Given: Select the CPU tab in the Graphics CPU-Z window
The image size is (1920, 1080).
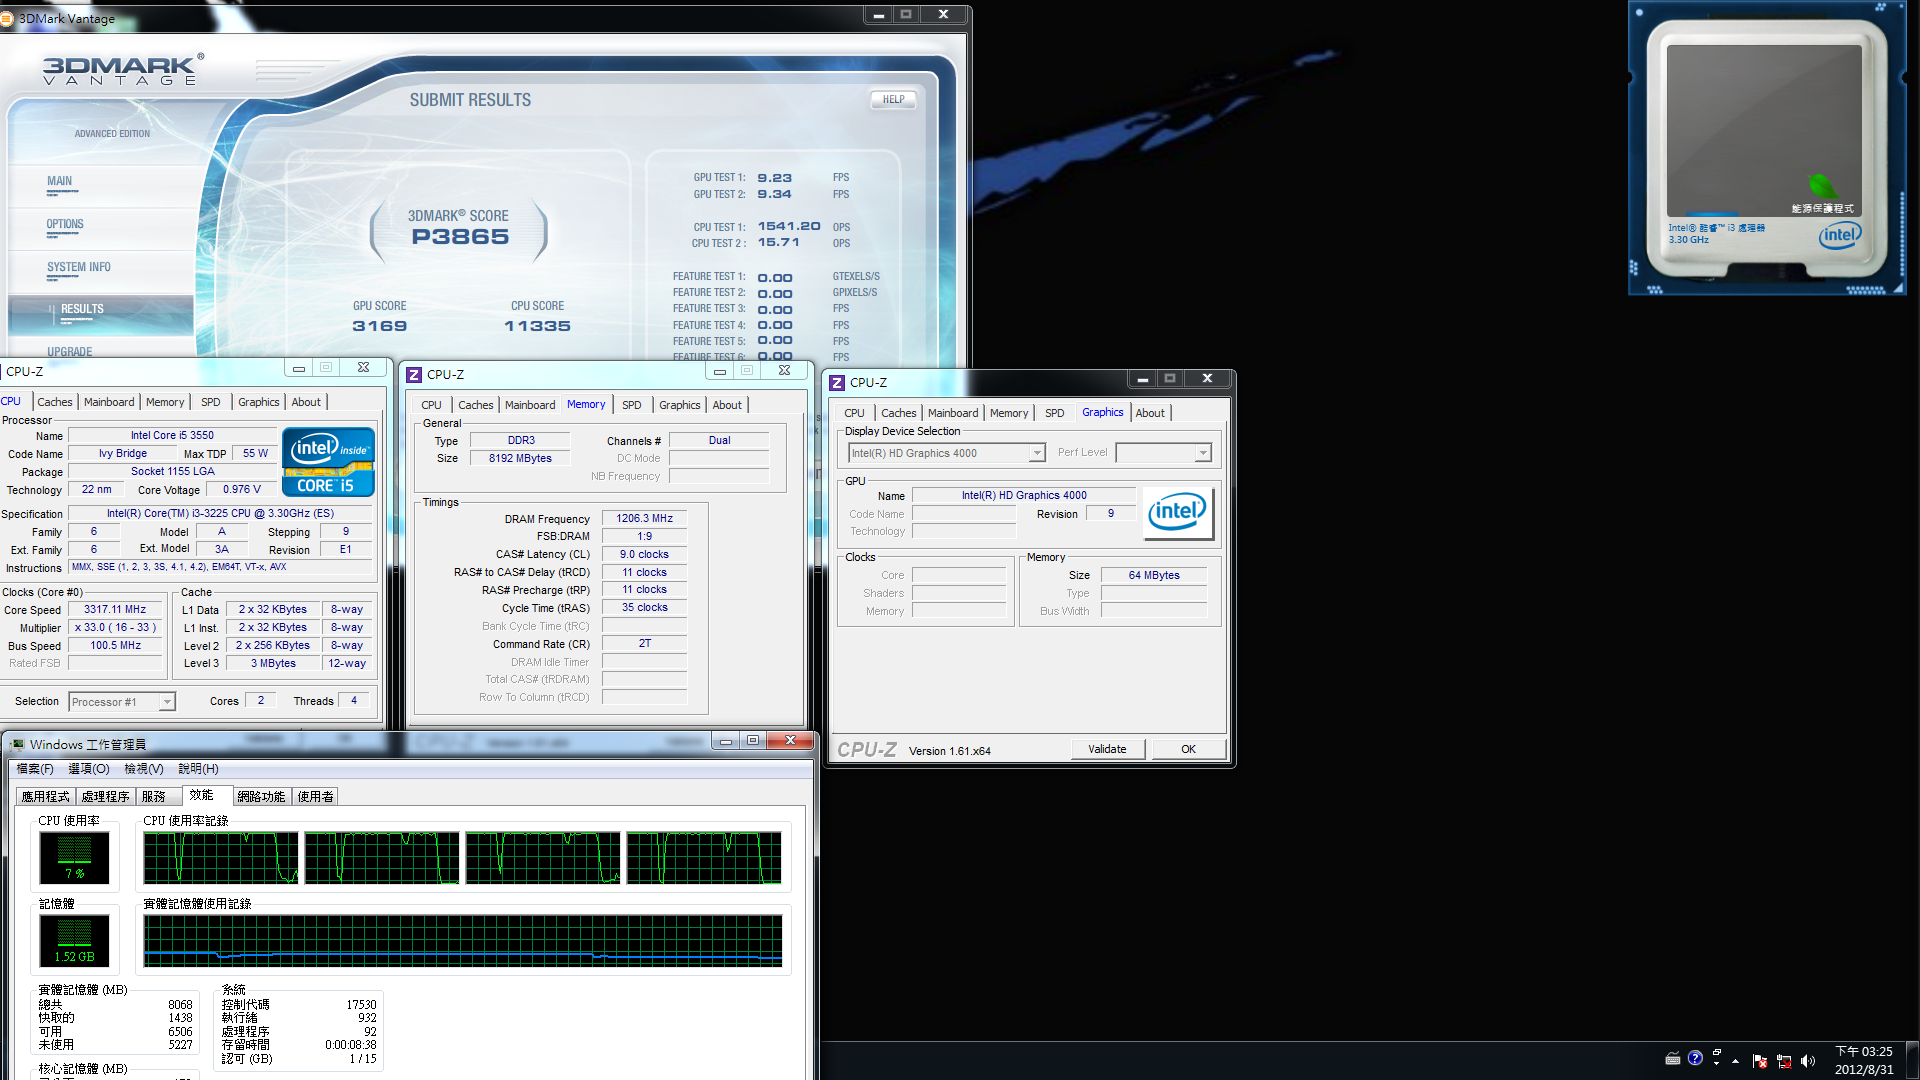Looking at the screenshot, I should (854, 413).
